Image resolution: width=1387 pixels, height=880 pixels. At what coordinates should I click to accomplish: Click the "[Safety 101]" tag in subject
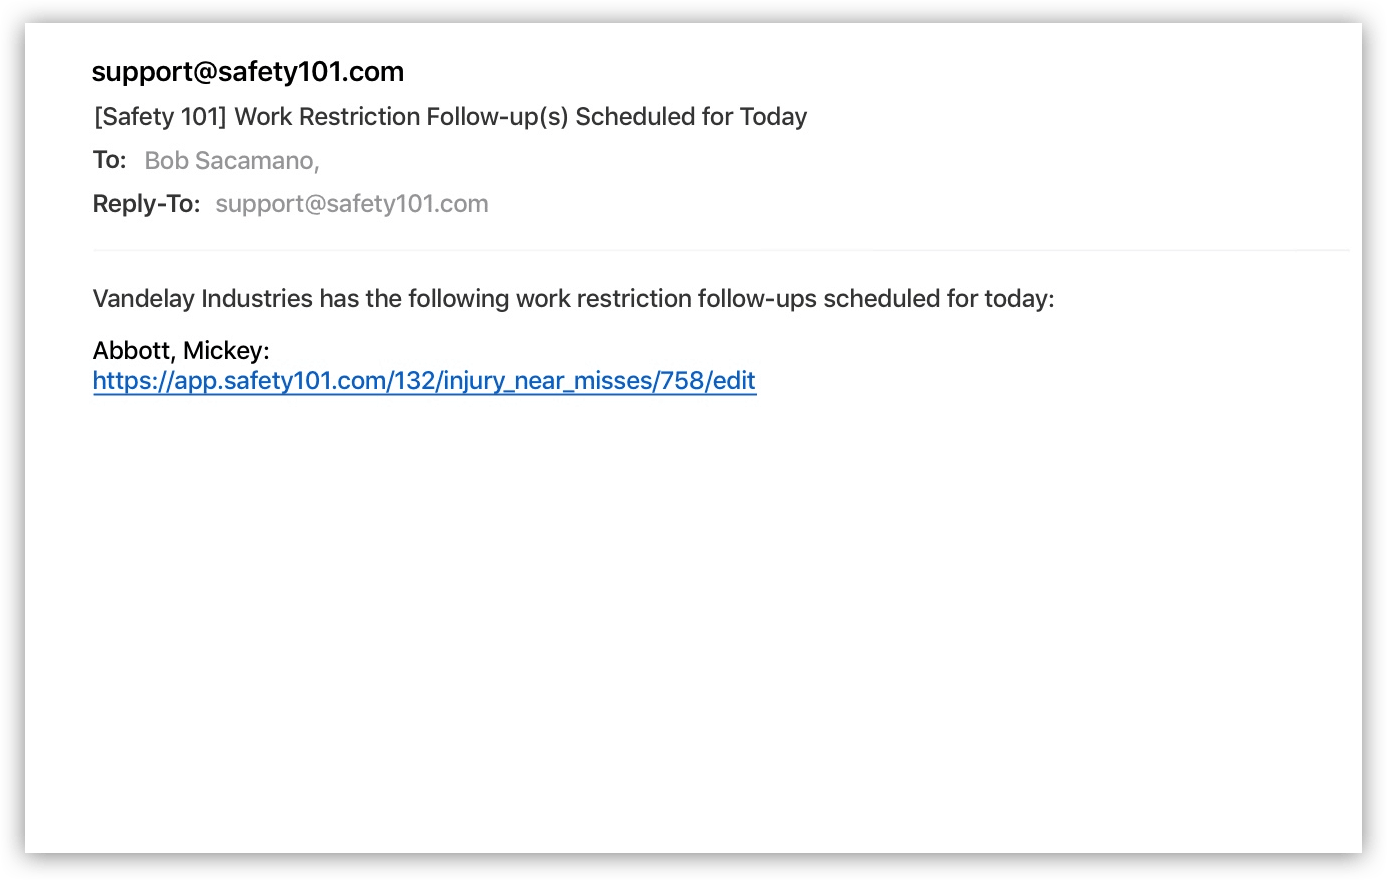click(x=160, y=117)
